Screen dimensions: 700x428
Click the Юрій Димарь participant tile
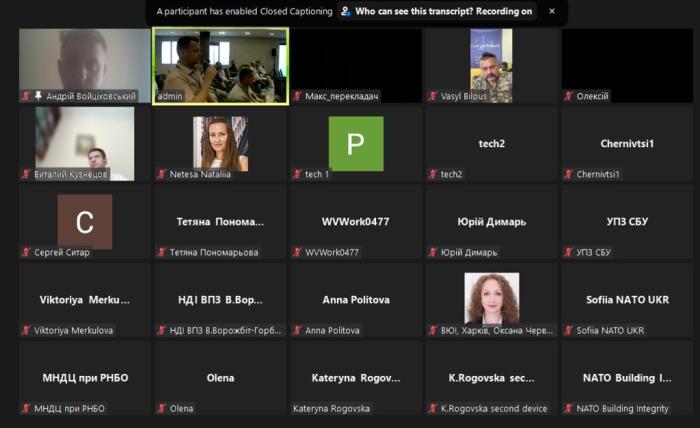click(x=491, y=221)
